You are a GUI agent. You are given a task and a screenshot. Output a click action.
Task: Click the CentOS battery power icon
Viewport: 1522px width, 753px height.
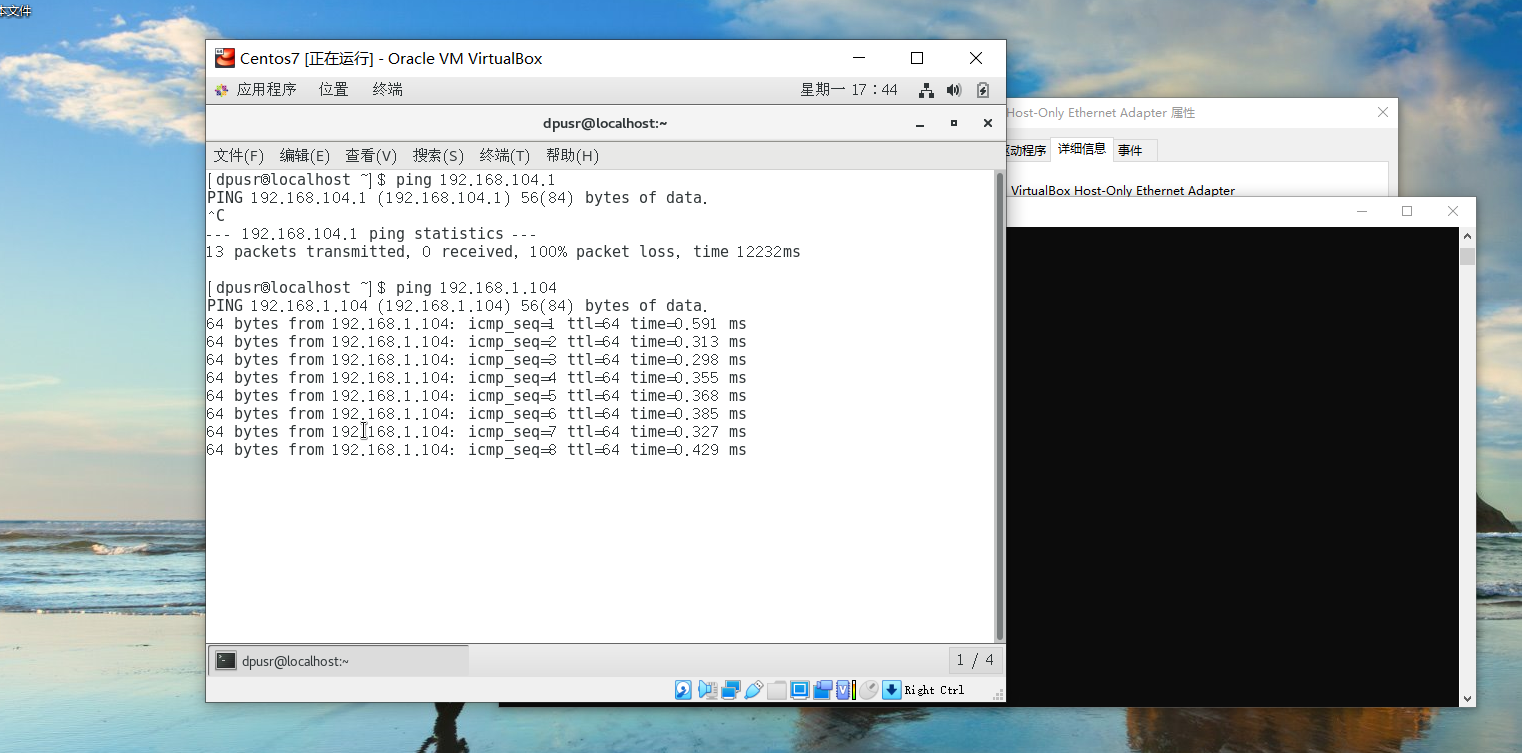click(983, 90)
